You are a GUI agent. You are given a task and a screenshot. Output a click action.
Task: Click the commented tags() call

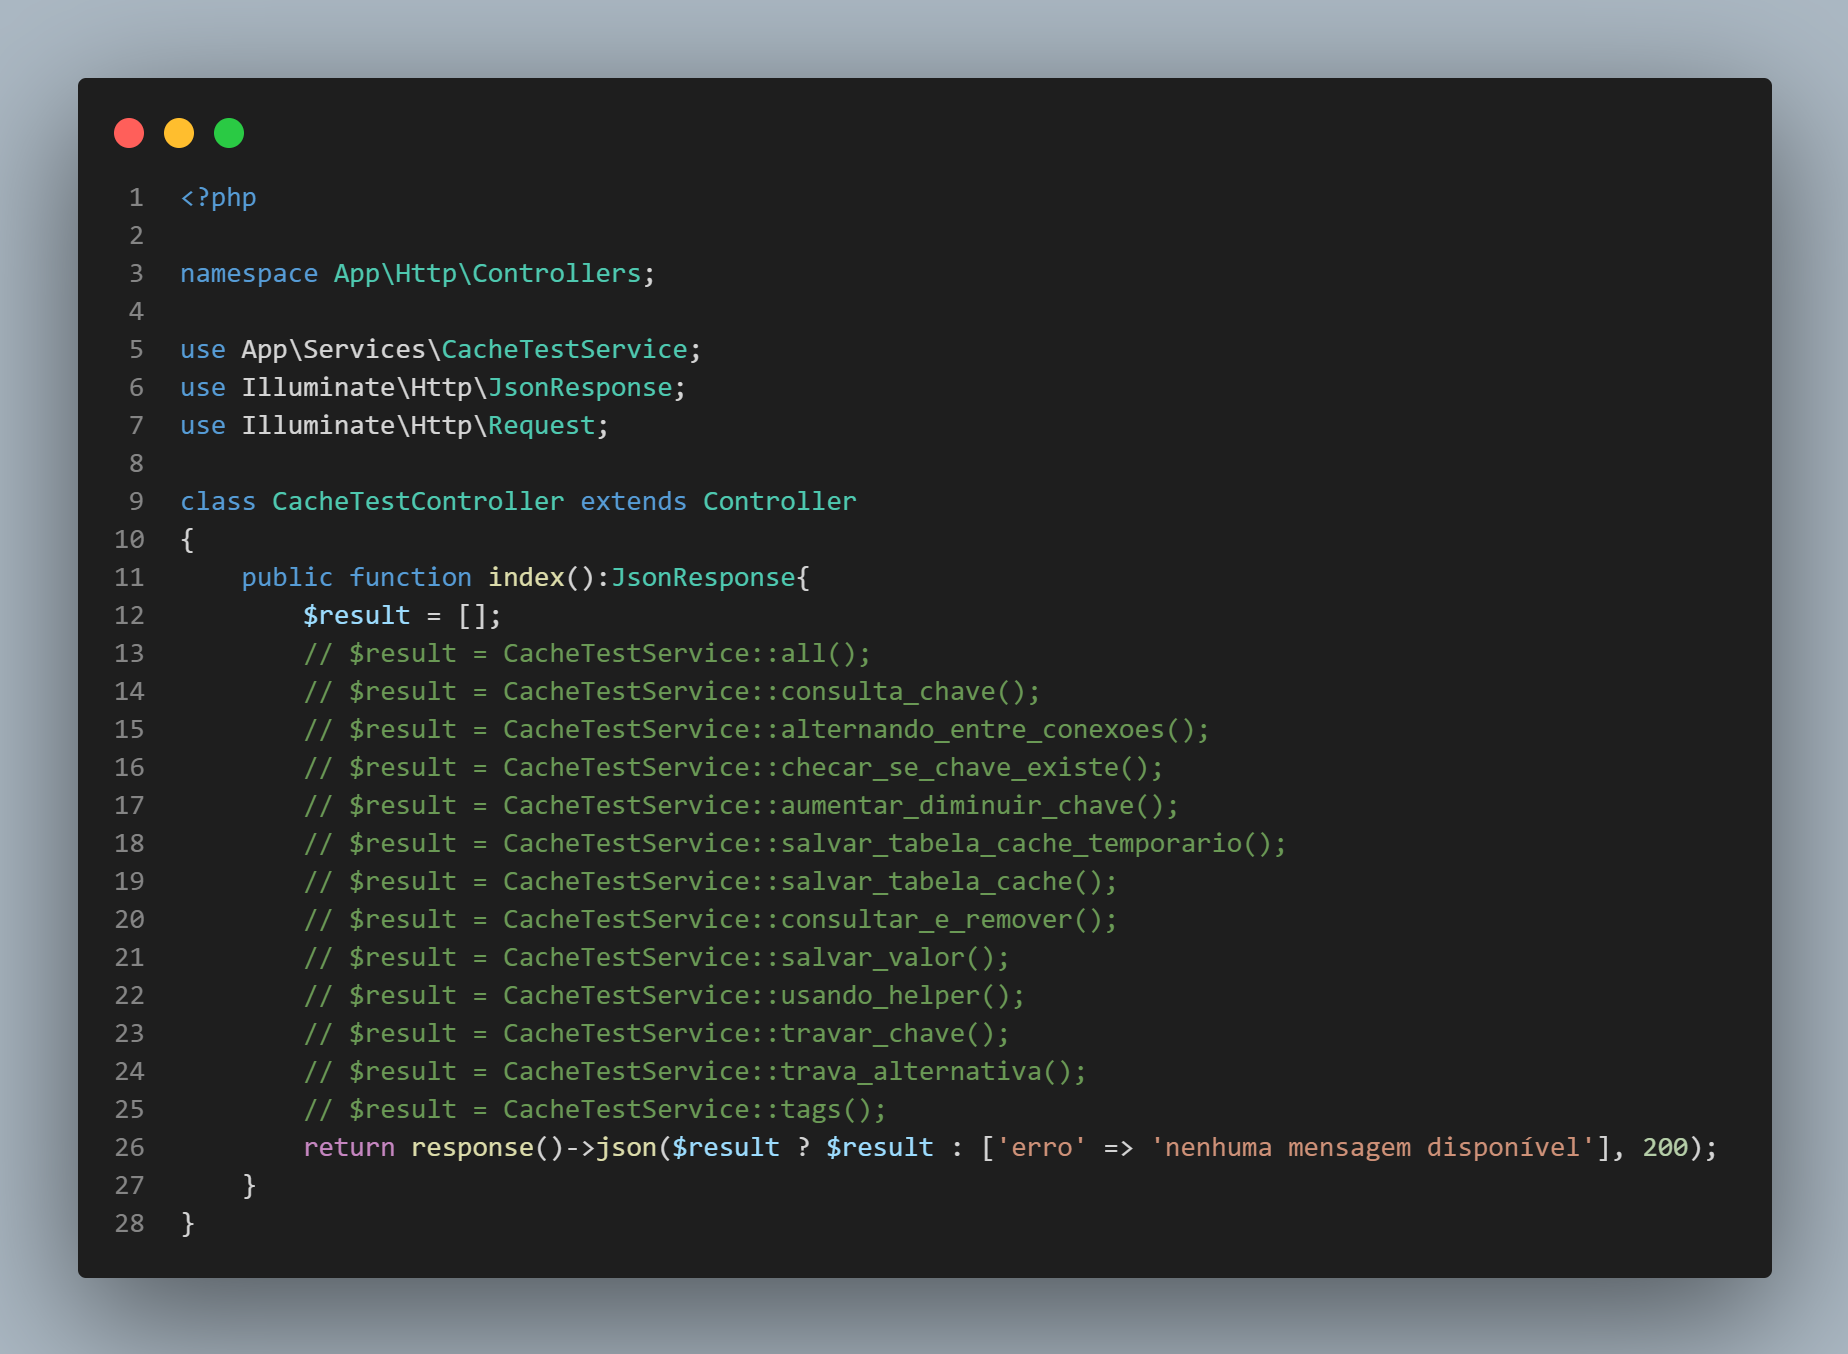point(595,1110)
